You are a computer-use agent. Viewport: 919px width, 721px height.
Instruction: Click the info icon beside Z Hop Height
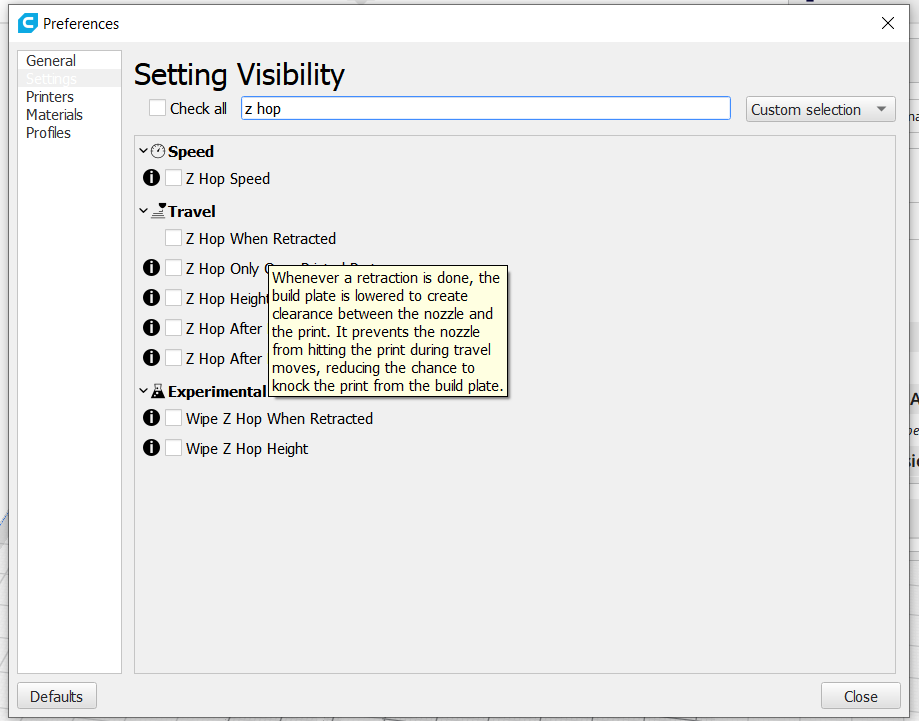click(151, 298)
